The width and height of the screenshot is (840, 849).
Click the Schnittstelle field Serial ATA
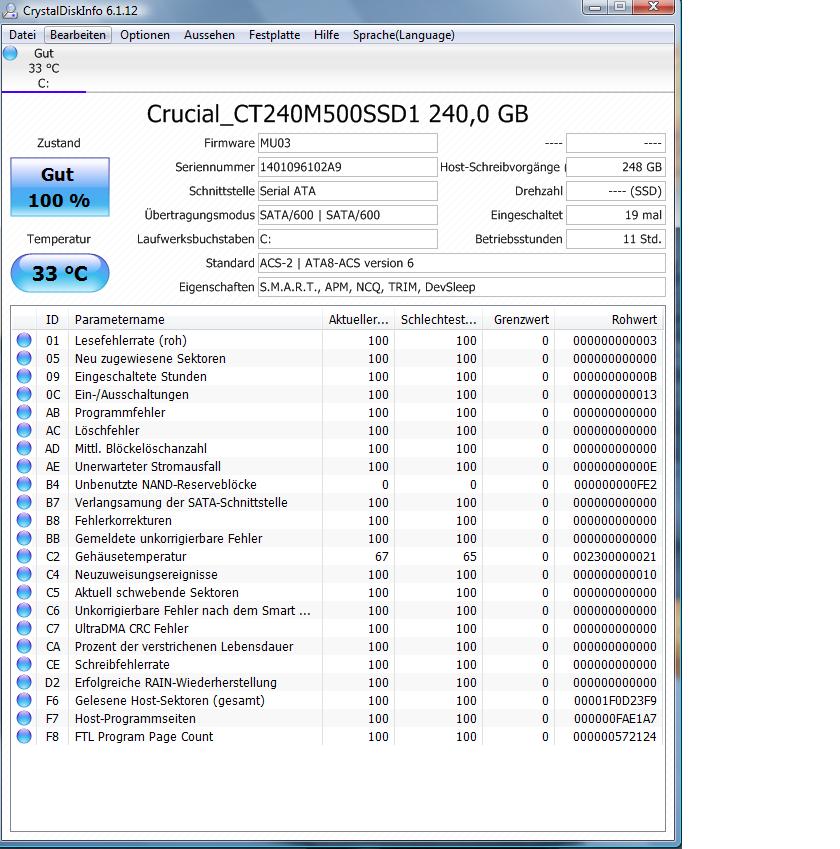pos(348,191)
